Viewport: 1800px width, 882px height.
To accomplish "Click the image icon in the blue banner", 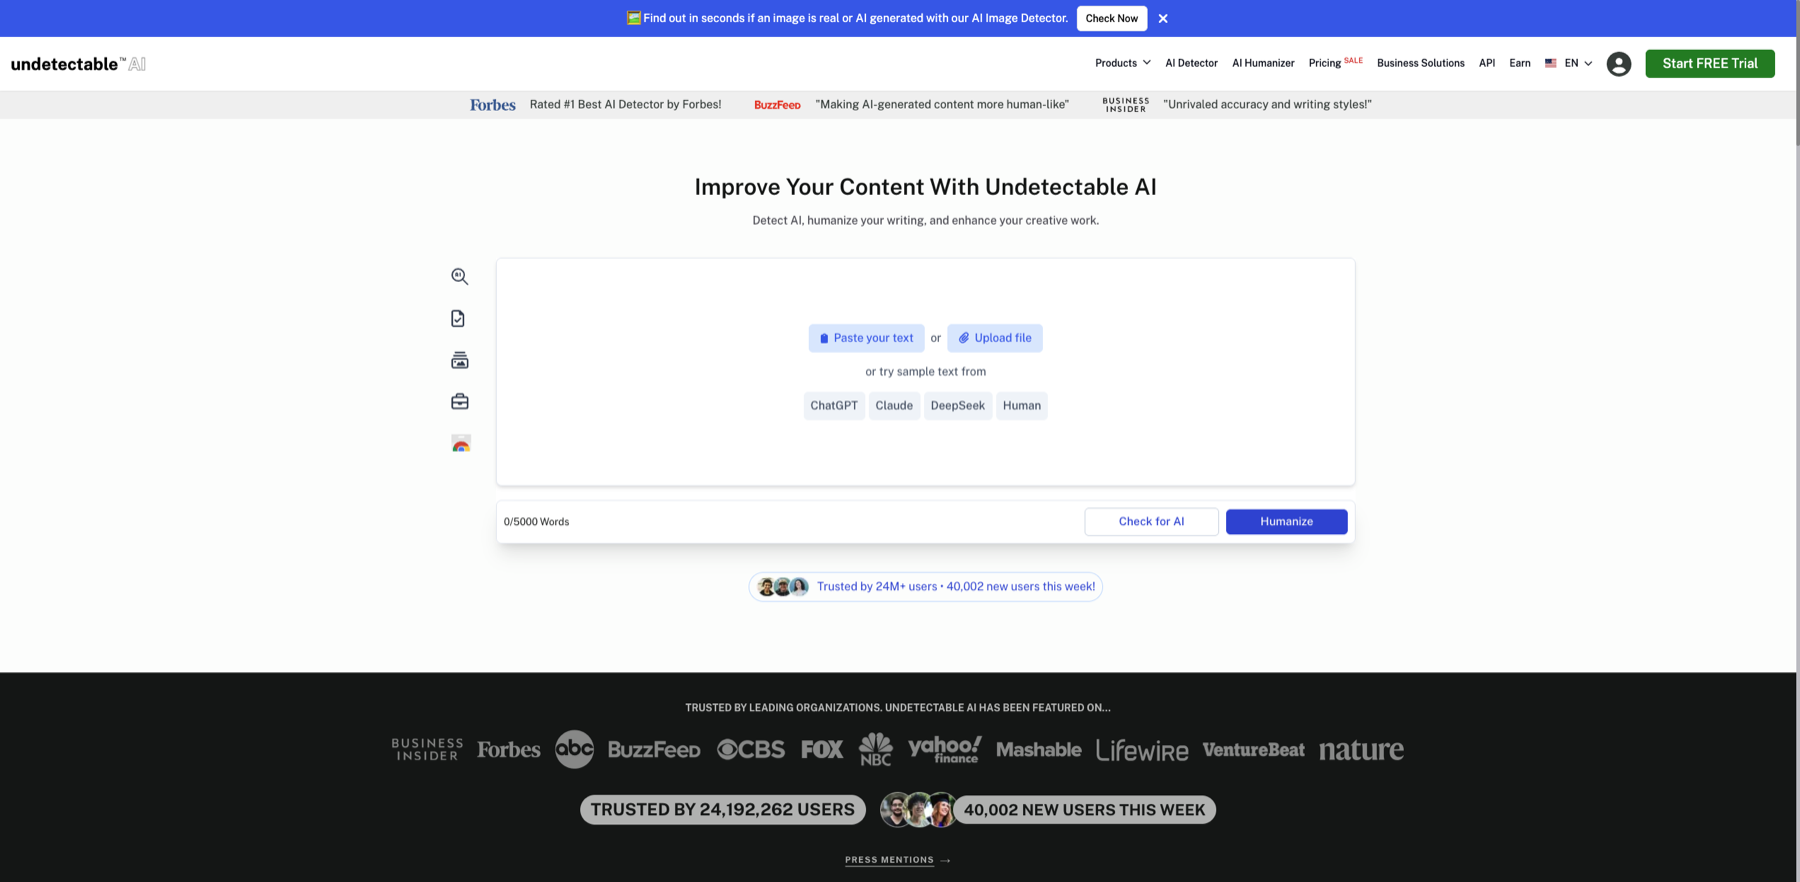I will [x=633, y=18].
